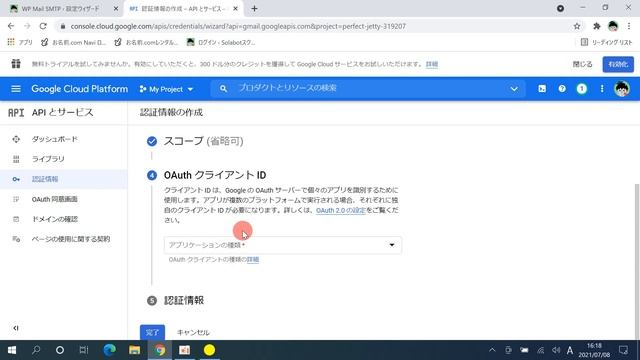Click the 有効化 button in the banner

(x=618, y=64)
